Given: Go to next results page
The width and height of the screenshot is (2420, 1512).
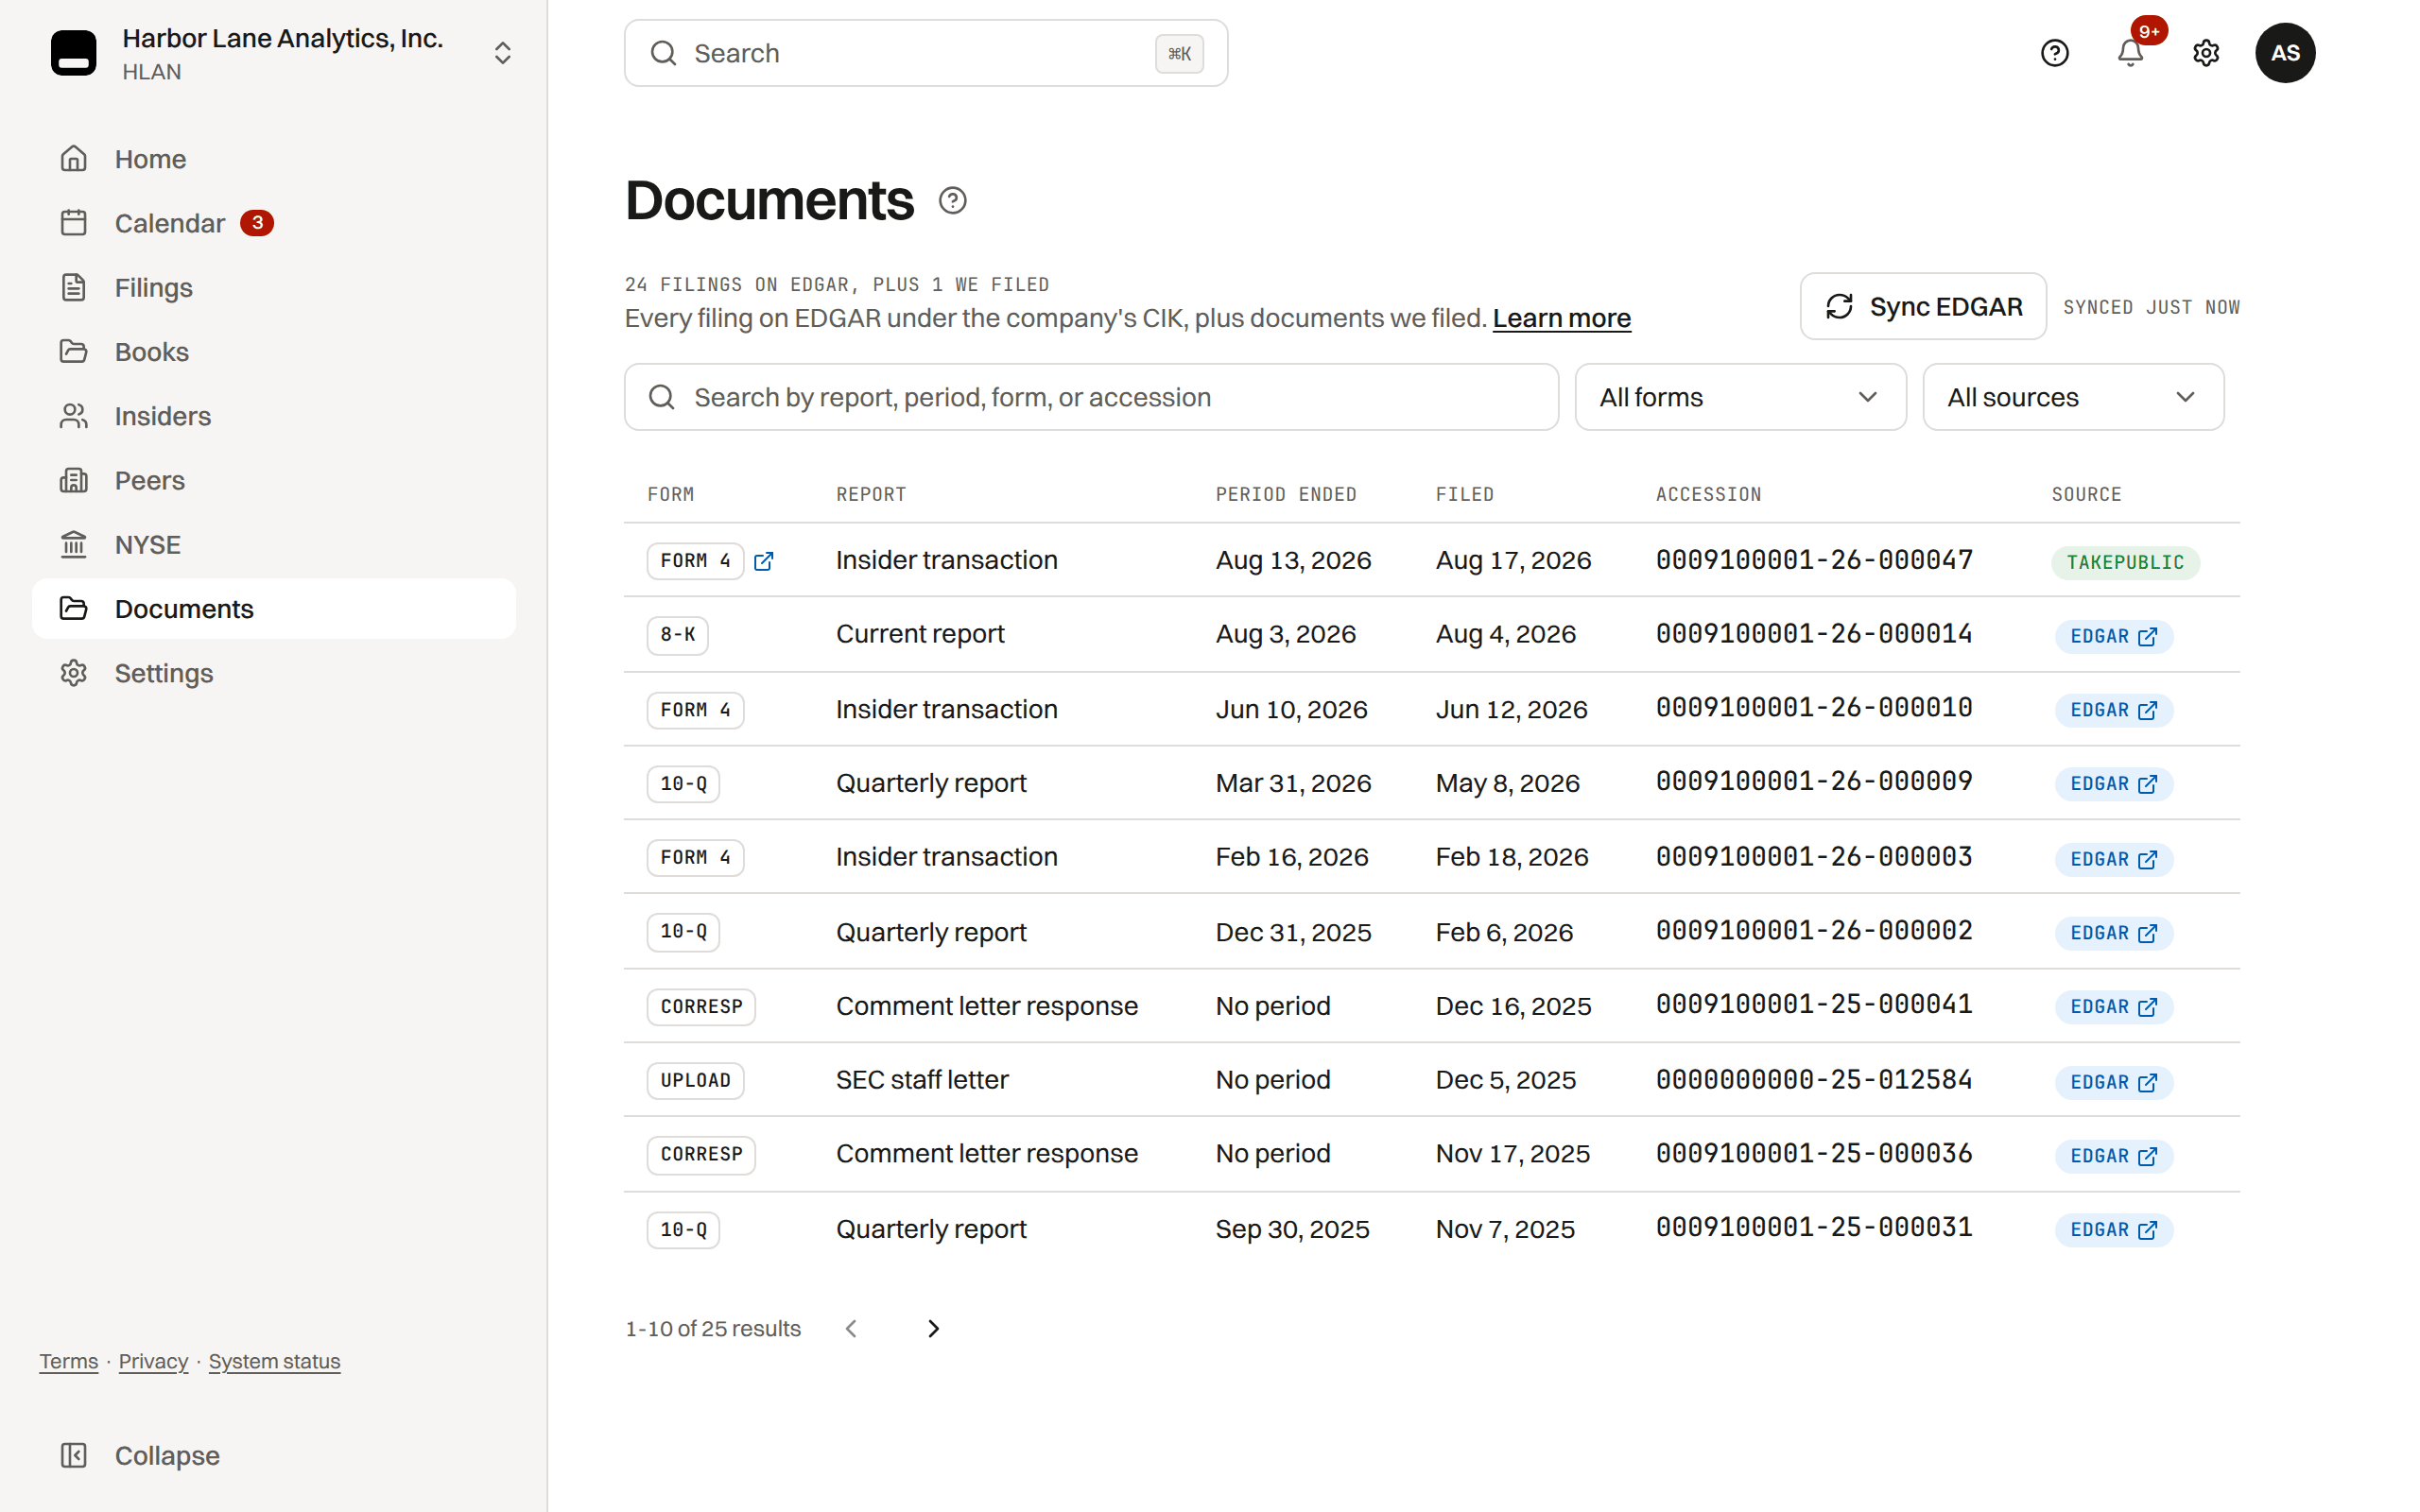Looking at the screenshot, I should tap(933, 1328).
